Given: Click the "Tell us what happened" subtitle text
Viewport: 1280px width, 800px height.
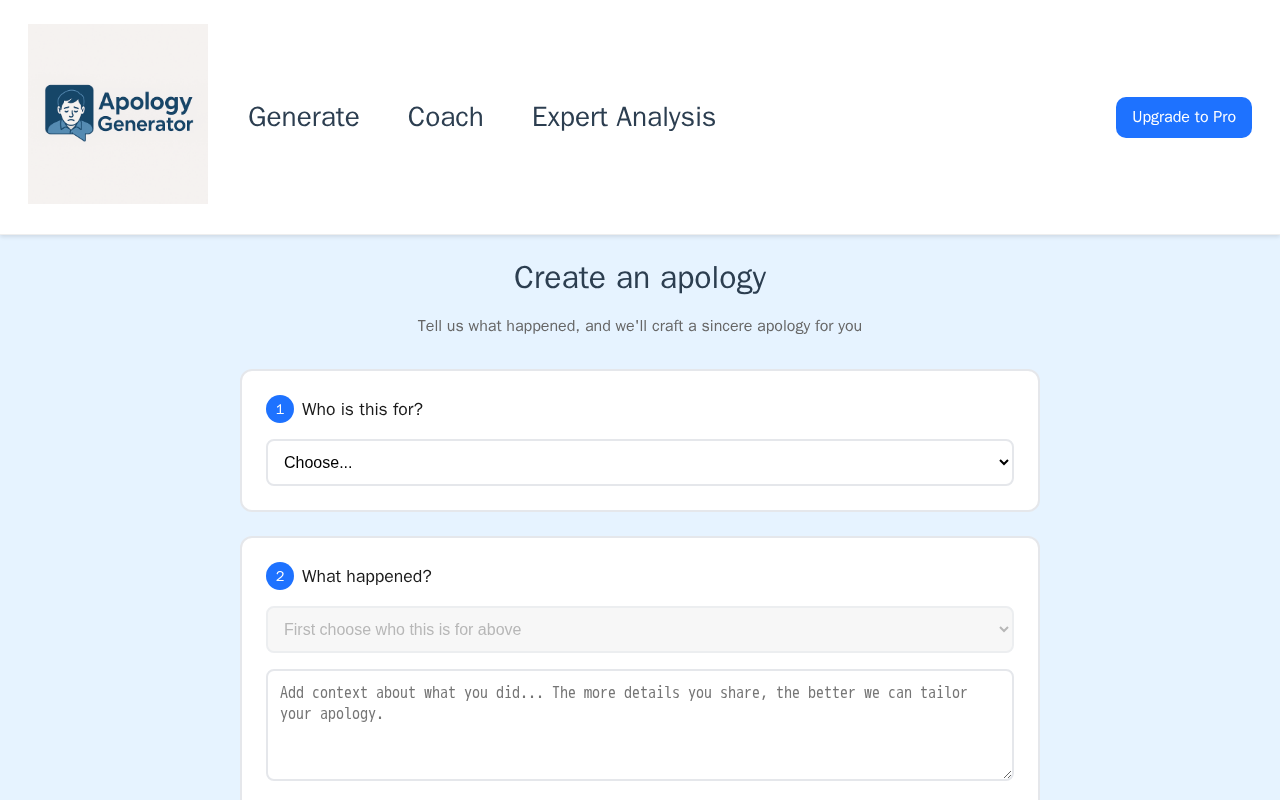Looking at the screenshot, I should 640,326.
